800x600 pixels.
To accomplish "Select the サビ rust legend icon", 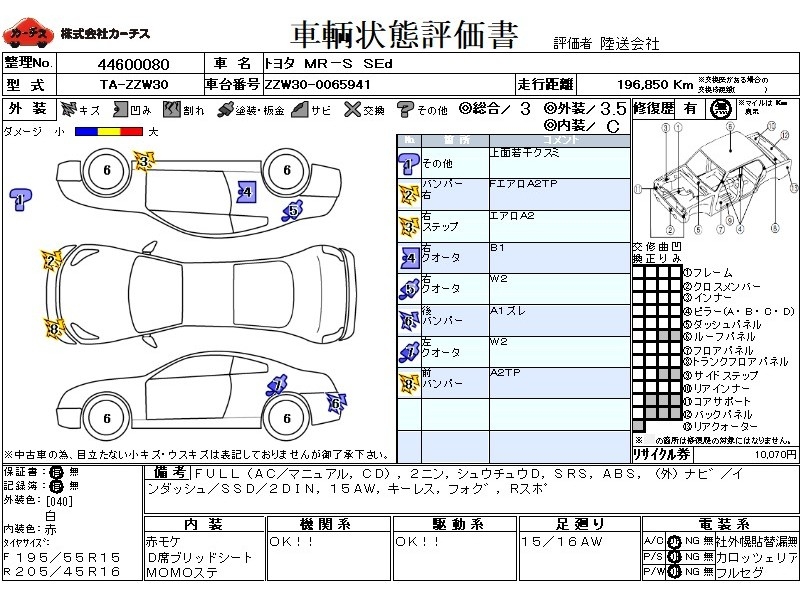I will 300,109.
